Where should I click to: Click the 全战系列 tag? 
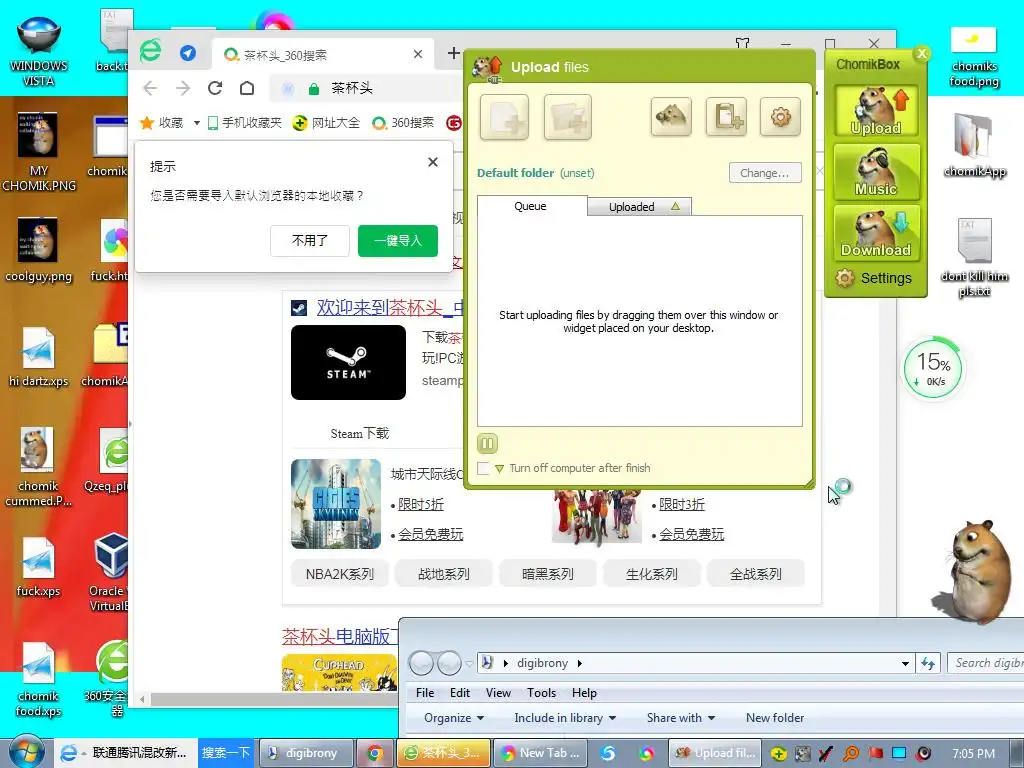(756, 574)
